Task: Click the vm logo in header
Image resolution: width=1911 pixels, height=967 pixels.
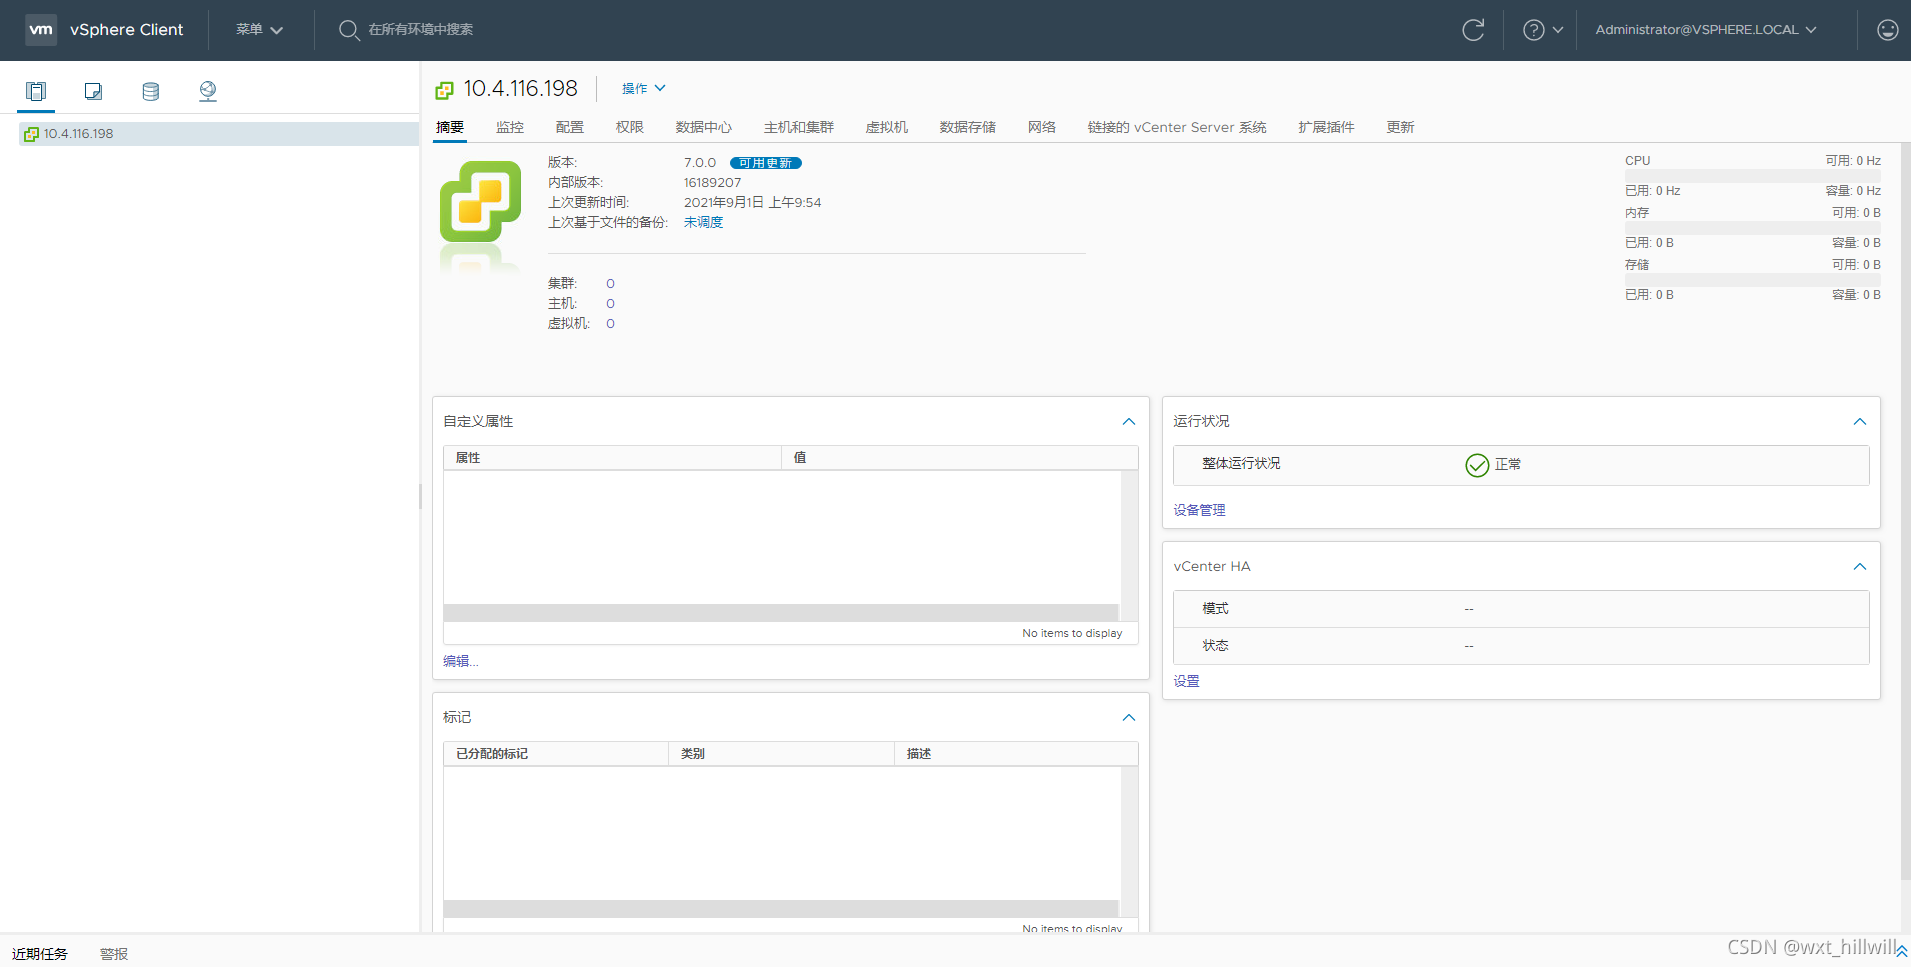Action: tap(41, 29)
